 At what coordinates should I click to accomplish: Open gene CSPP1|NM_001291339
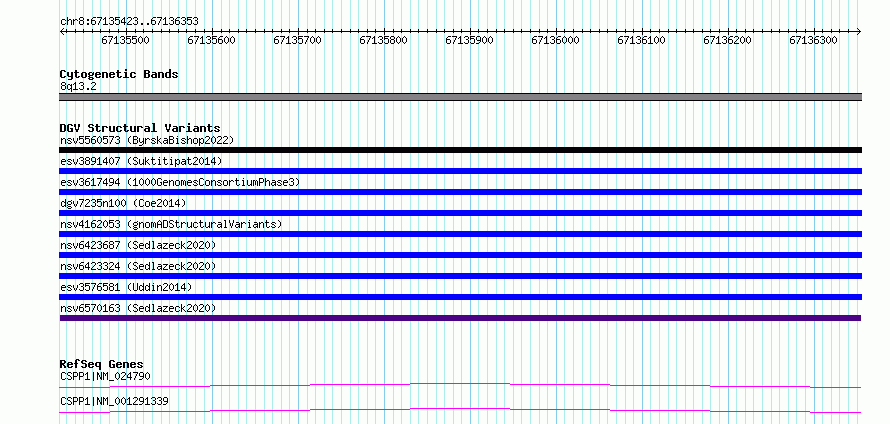pos(114,402)
